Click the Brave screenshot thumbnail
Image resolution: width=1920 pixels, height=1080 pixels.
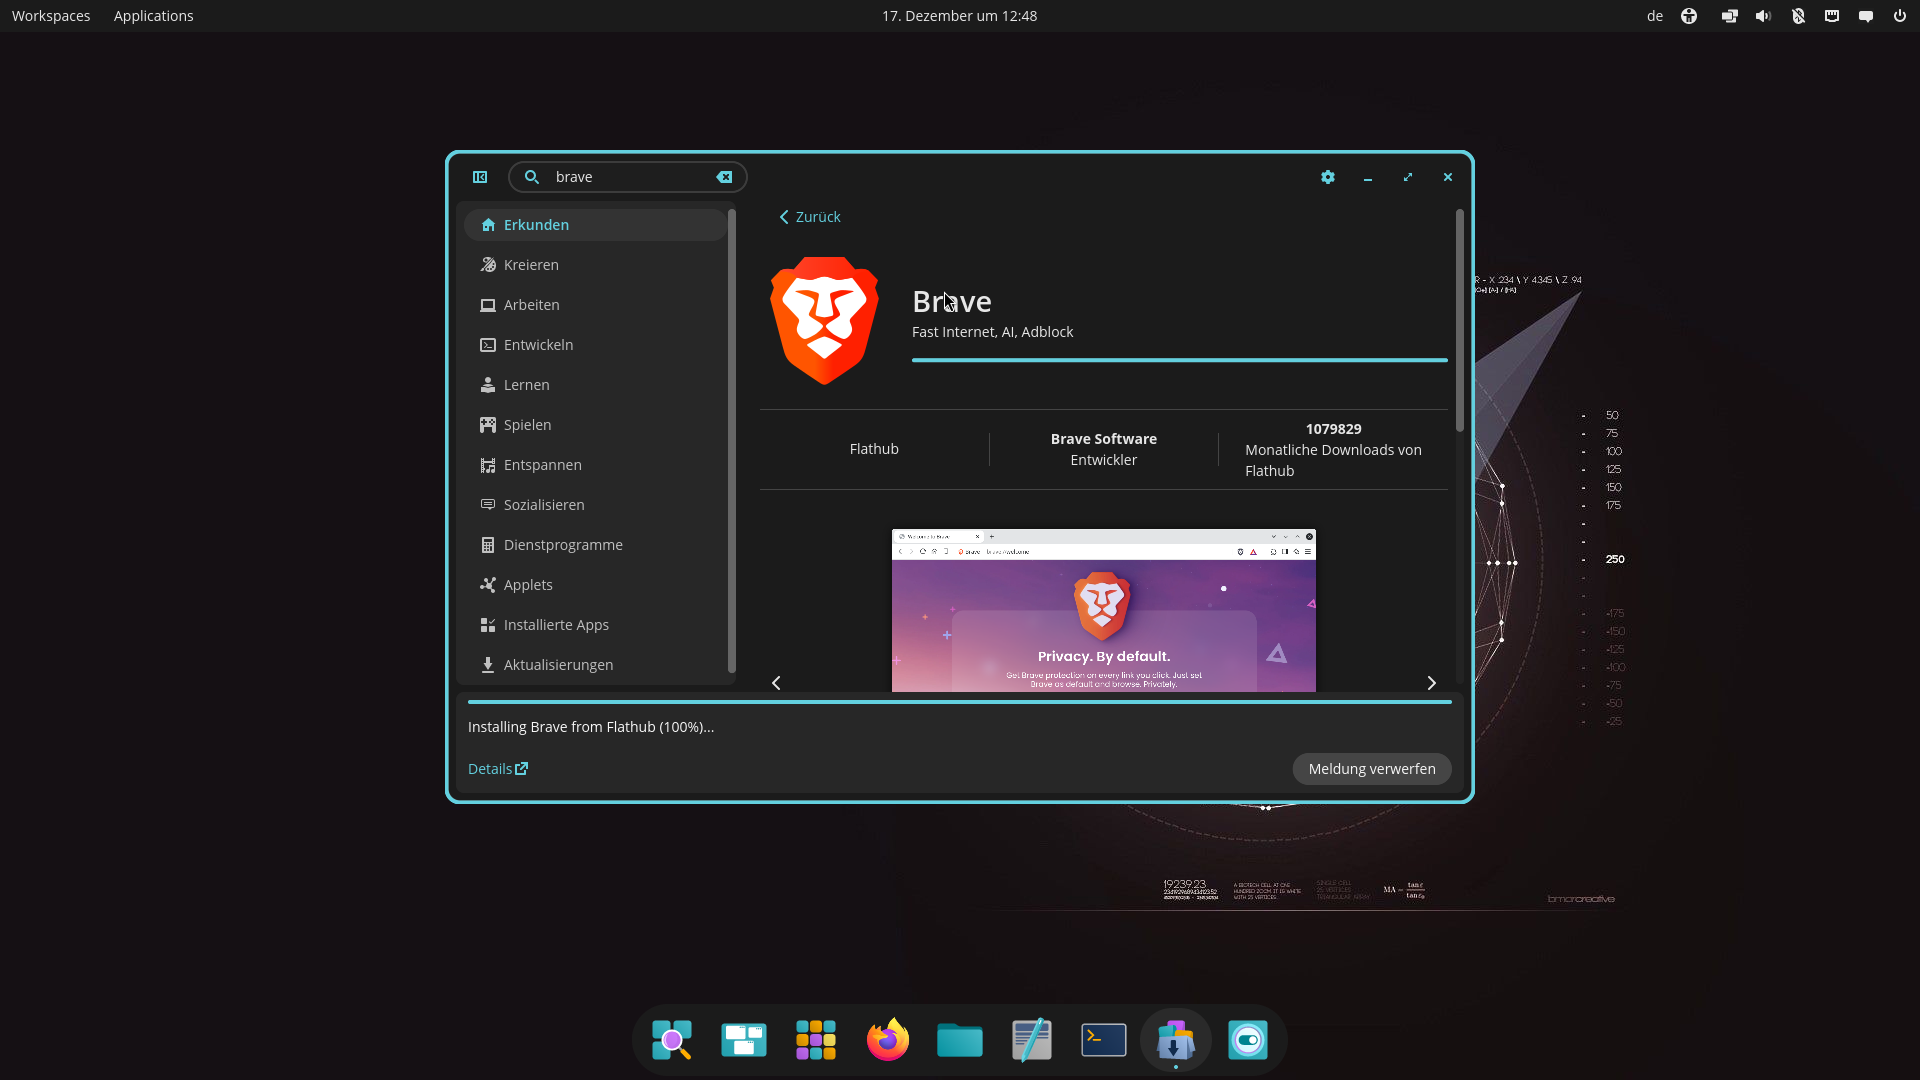tap(1103, 611)
